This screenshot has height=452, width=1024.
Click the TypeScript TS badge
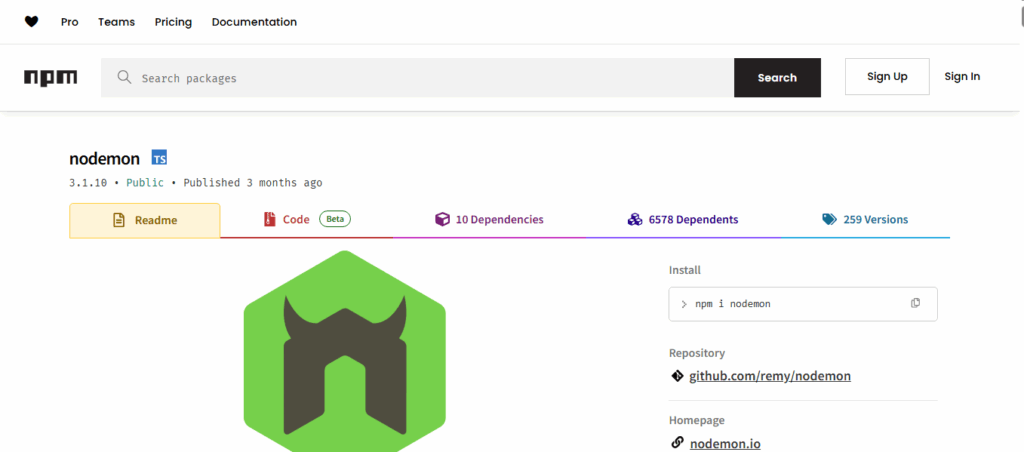tap(159, 157)
